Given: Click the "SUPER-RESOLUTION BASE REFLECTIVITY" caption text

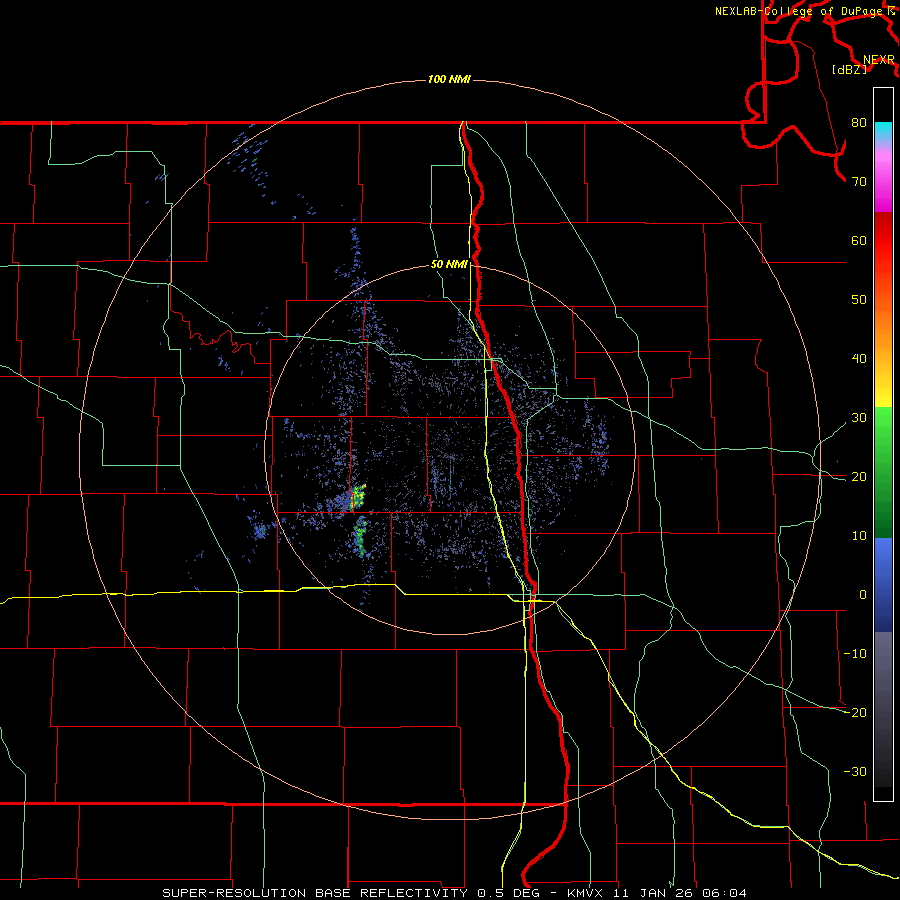Looking at the screenshot, I should [x=315, y=893].
